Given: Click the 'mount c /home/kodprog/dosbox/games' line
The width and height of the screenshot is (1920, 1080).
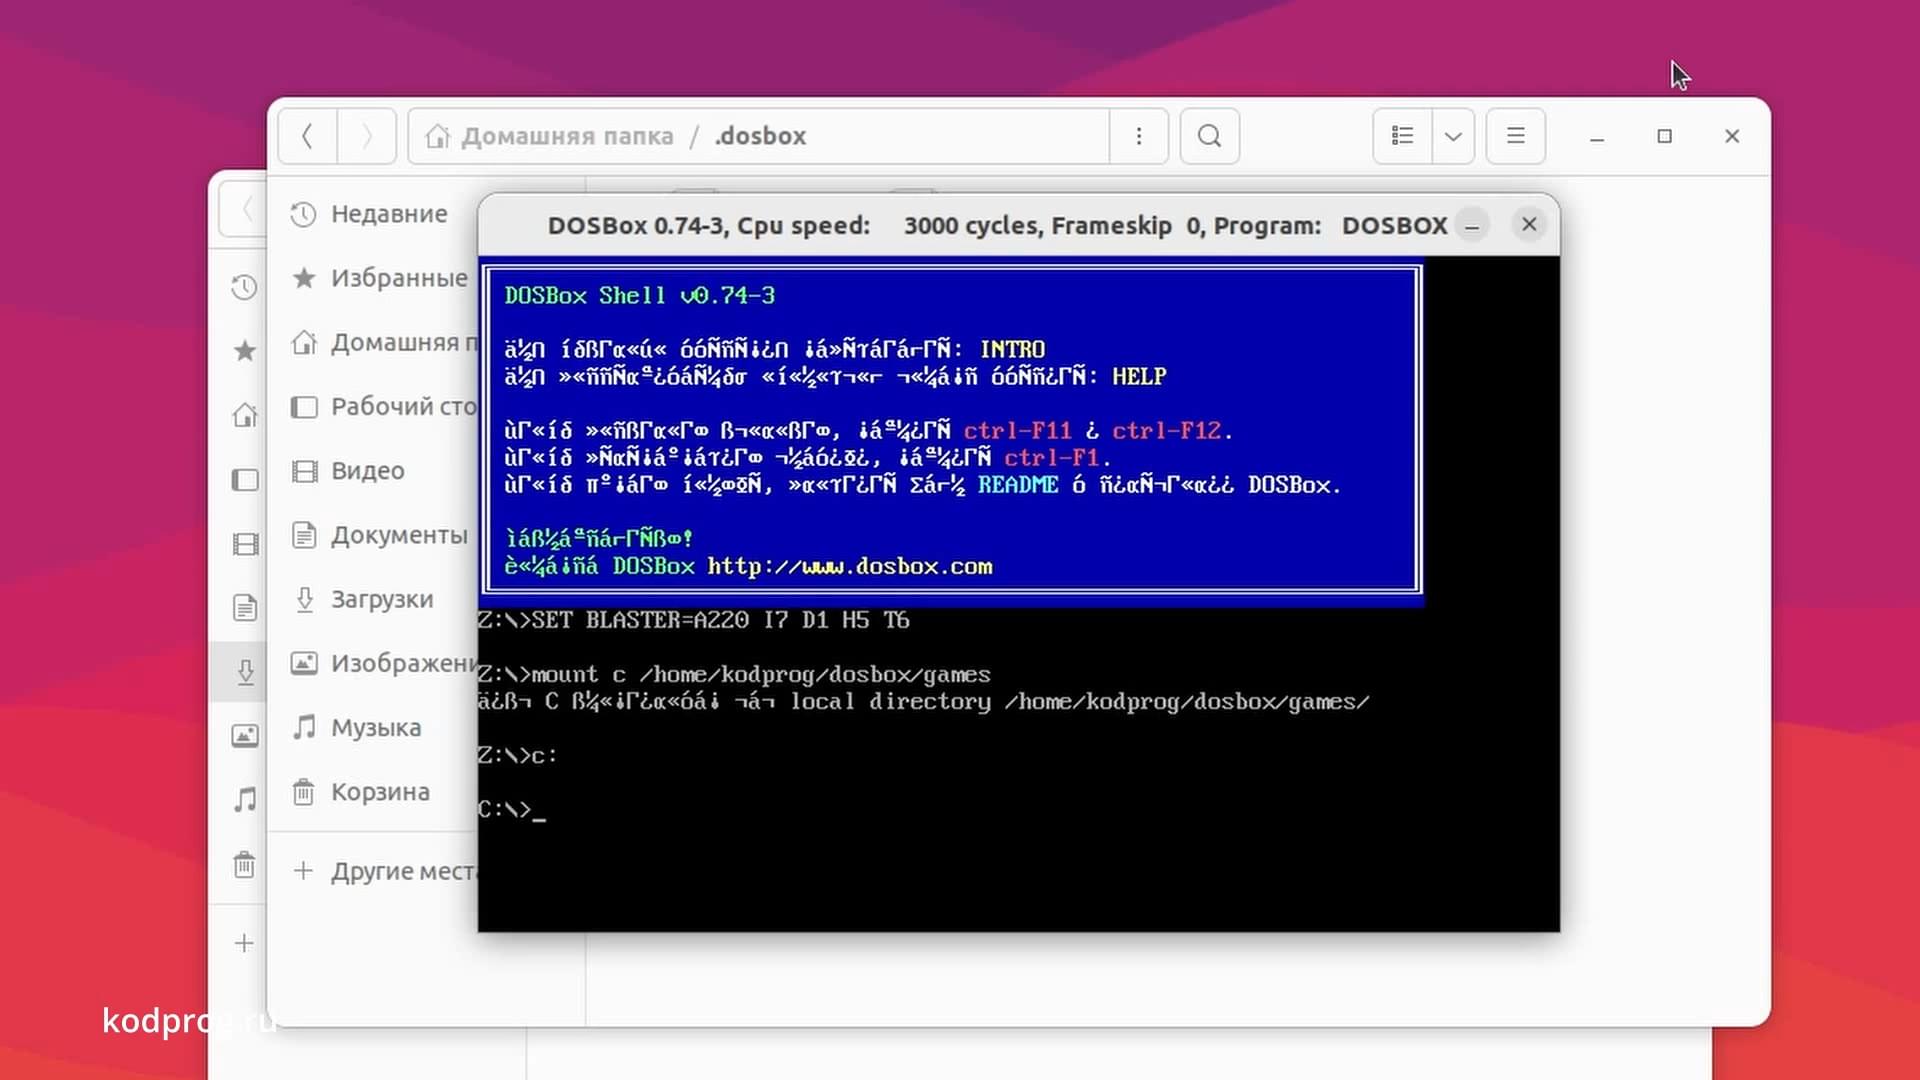Looking at the screenshot, I should pyautogui.click(x=734, y=675).
